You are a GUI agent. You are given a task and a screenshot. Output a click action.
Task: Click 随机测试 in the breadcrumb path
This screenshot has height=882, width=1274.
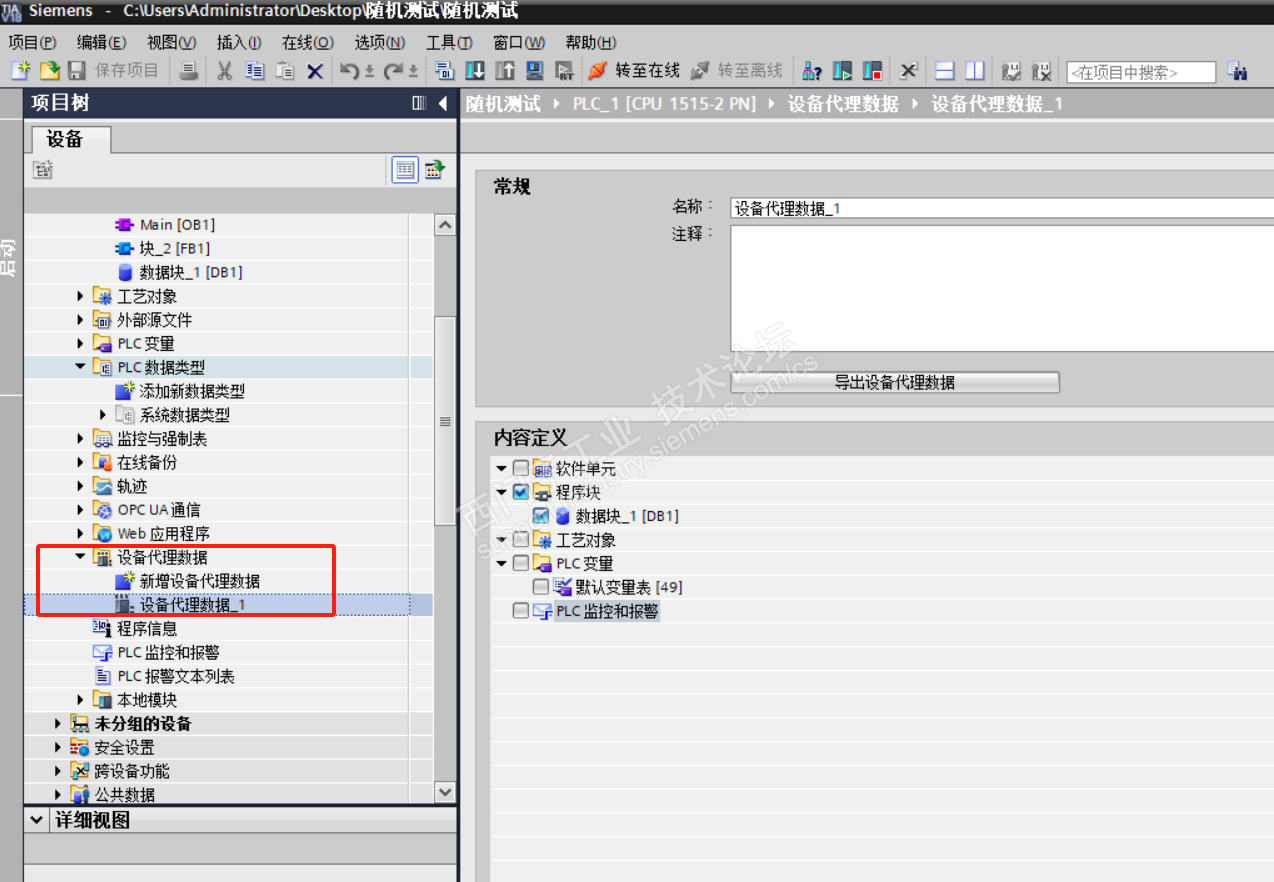pos(503,104)
